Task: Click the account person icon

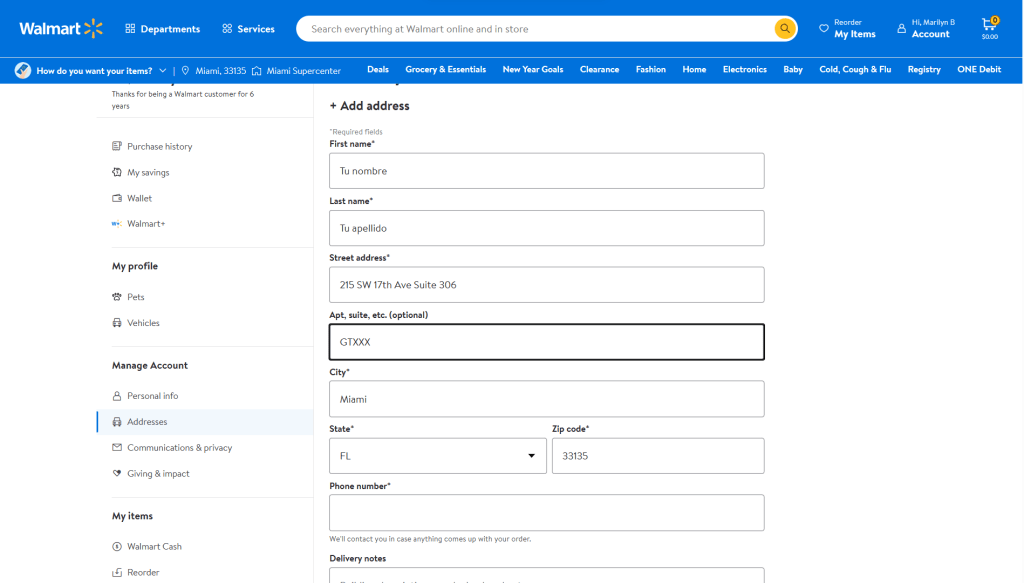Action: 901,29
